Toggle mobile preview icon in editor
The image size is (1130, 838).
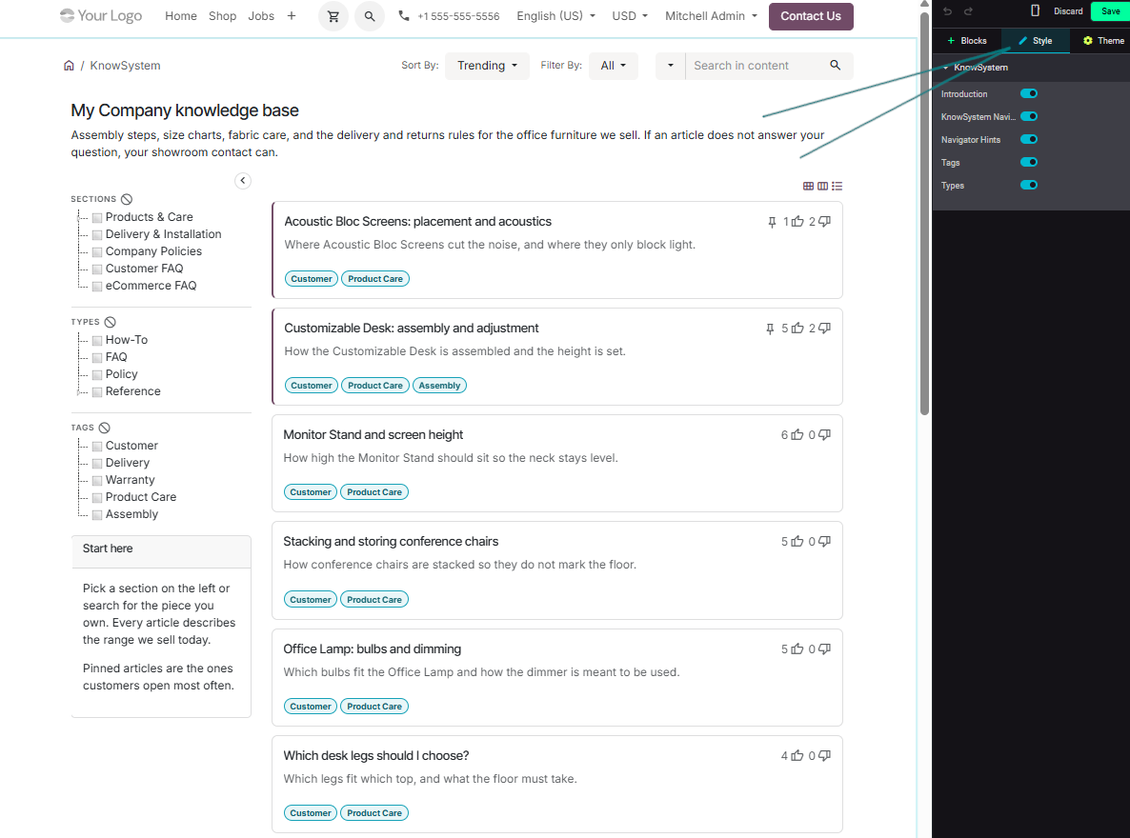pos(1035,11)
